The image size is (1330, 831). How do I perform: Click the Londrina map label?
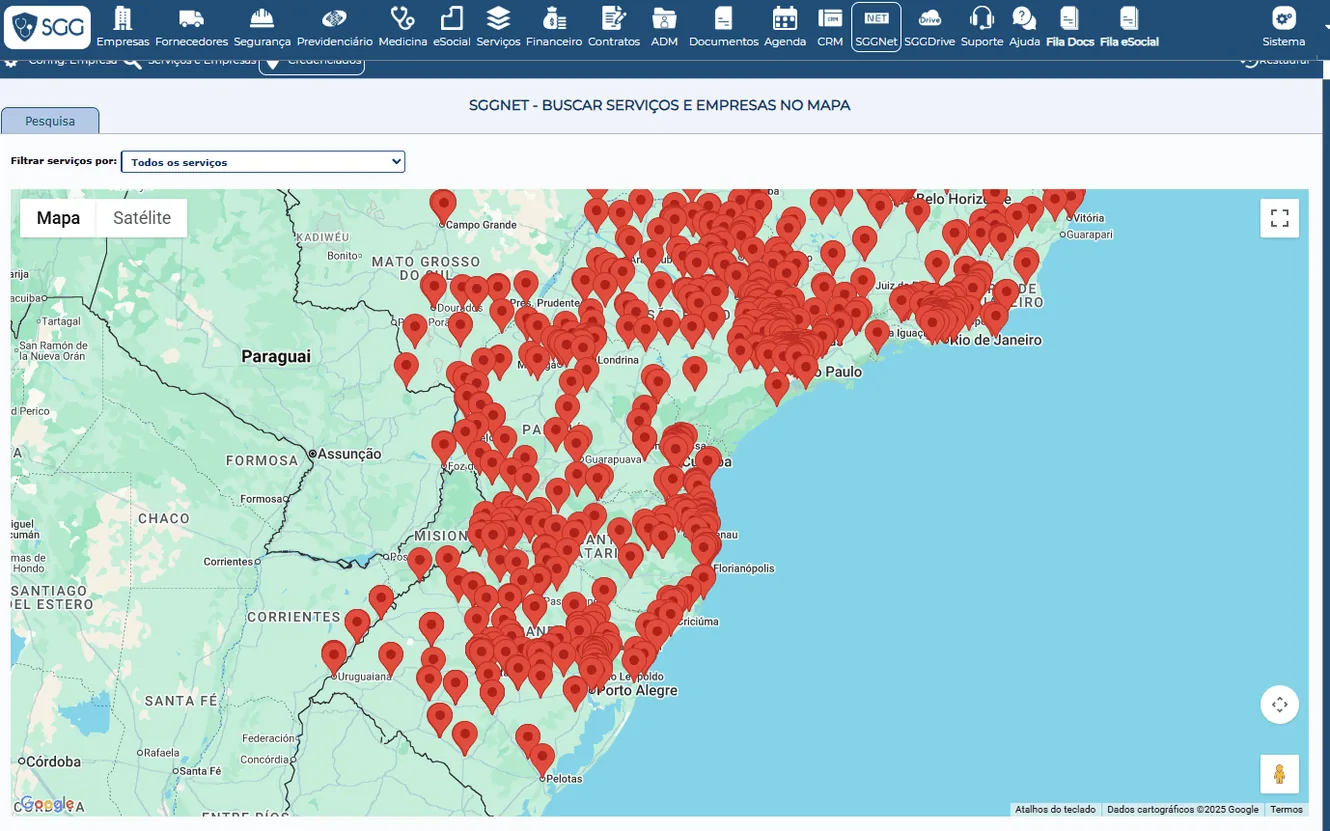click(618, 360)
